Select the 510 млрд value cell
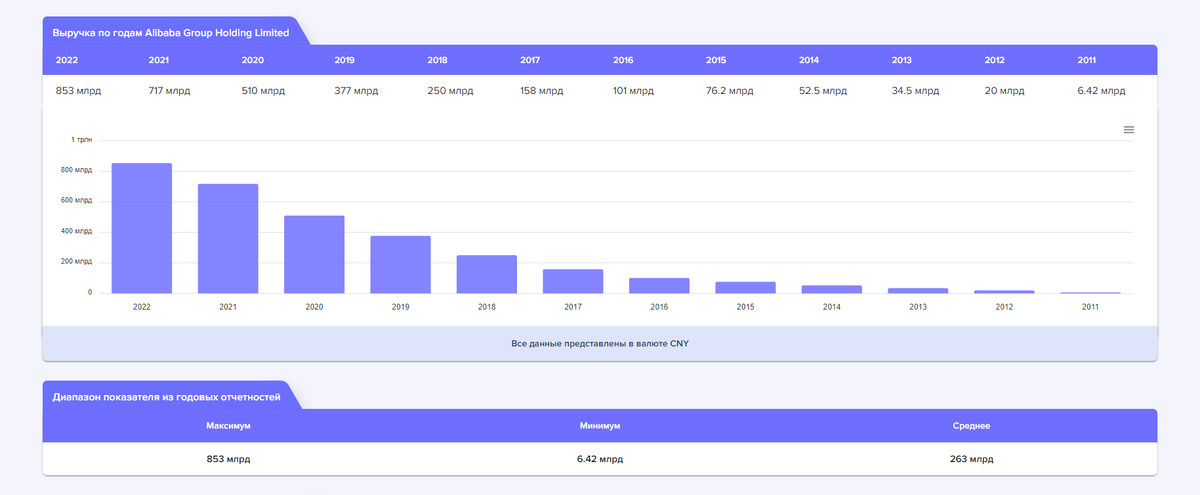The image size is (1200, 495). [x=263, y=90]
